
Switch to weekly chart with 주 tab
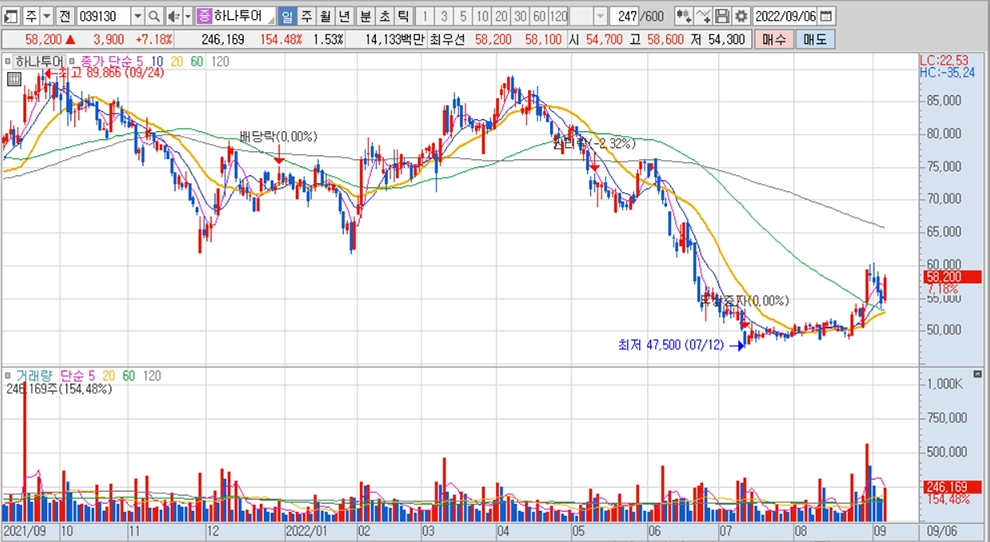click(x=306, y=17)
